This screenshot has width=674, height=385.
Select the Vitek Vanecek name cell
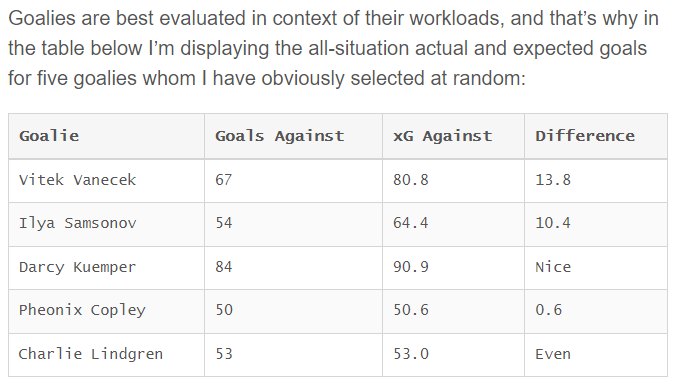click(107, 180)
